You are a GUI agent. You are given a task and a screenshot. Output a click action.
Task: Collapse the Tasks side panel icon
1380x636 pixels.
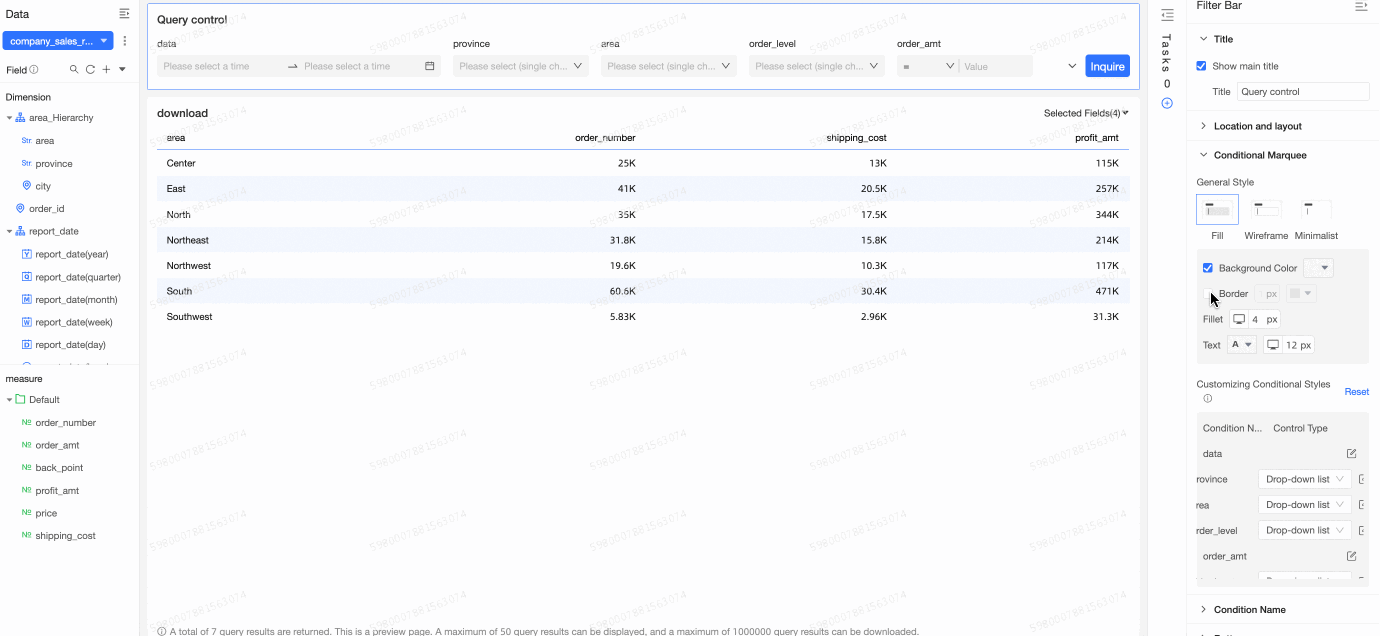1167,14
